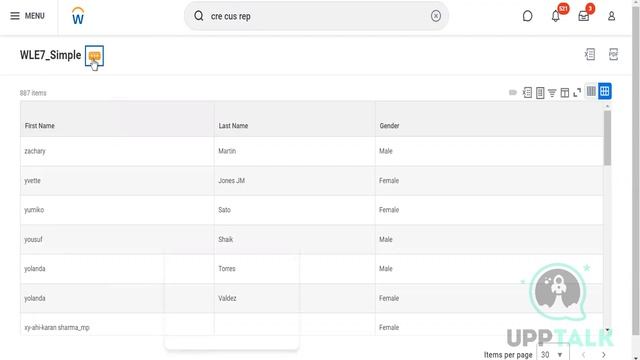Click the Workday home logo
Screen dimensions: 640x360
pos(78,16)
